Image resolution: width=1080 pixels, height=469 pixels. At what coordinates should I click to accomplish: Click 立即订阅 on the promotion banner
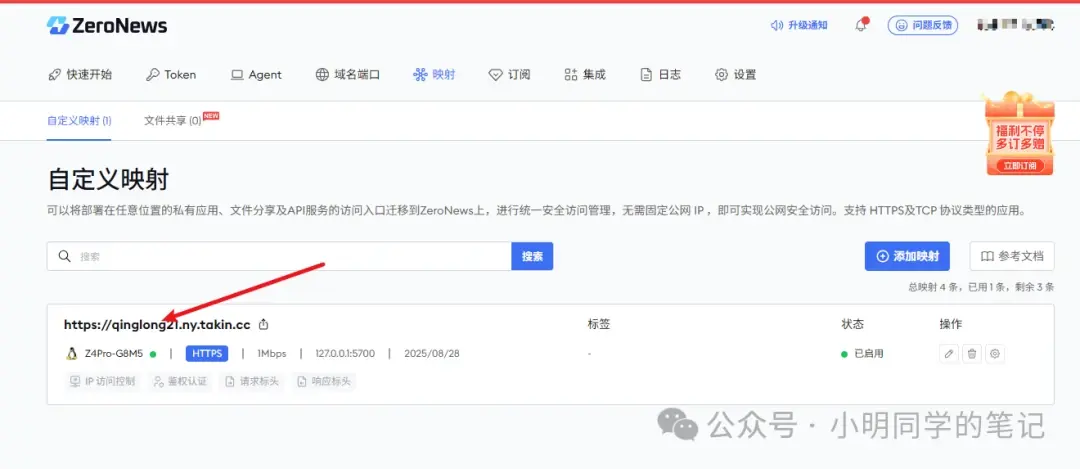(1019, 165)
